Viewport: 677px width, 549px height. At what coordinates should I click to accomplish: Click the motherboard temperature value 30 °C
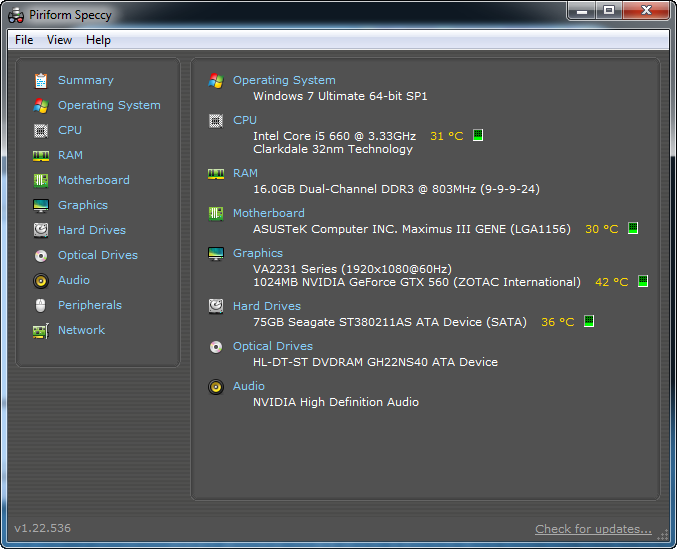[601, 229]
